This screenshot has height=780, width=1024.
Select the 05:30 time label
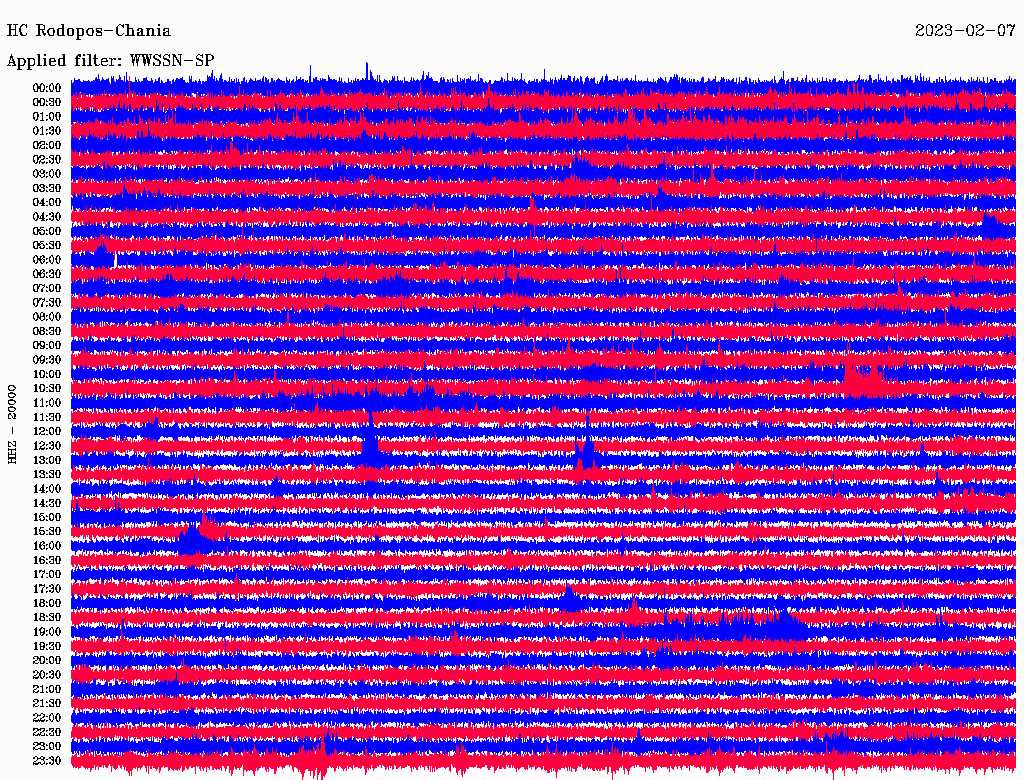pos(47,246)
